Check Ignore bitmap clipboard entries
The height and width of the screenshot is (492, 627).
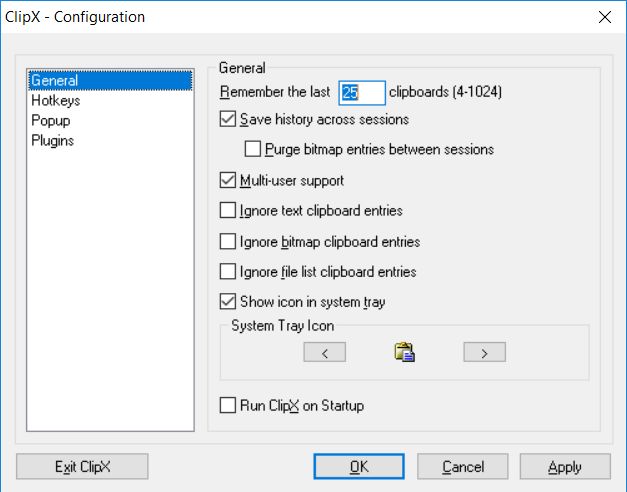(x=228, y=242)
